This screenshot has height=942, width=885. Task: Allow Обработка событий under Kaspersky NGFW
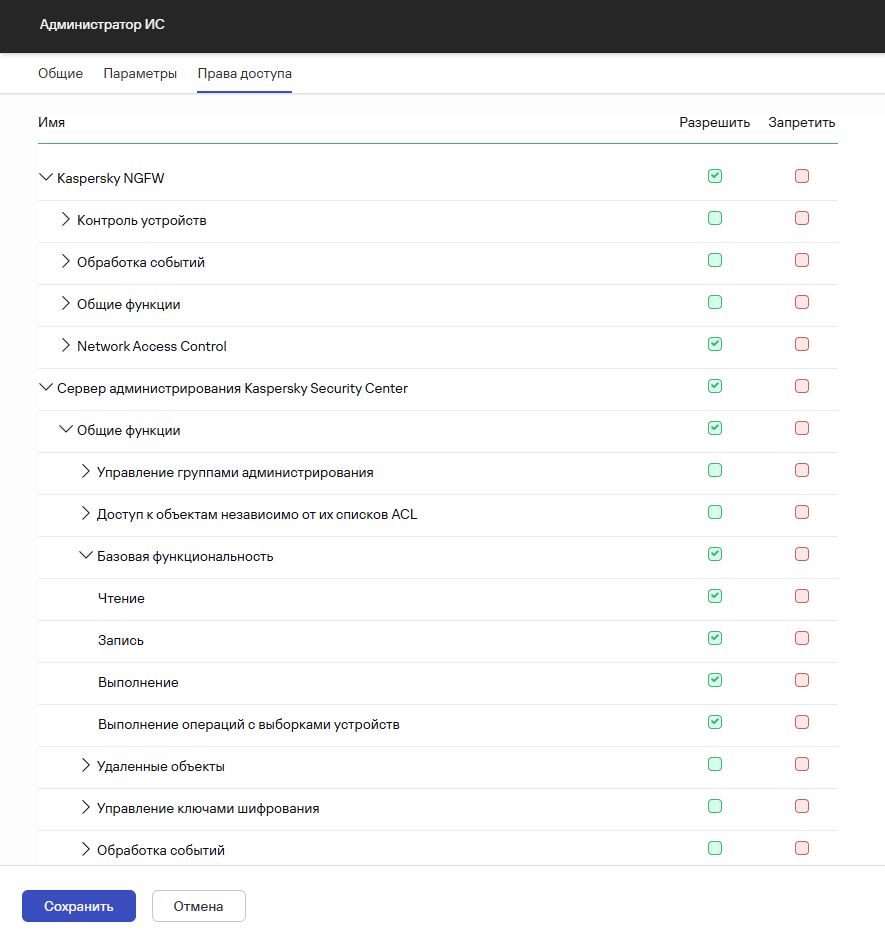click(x=715, y=260)
